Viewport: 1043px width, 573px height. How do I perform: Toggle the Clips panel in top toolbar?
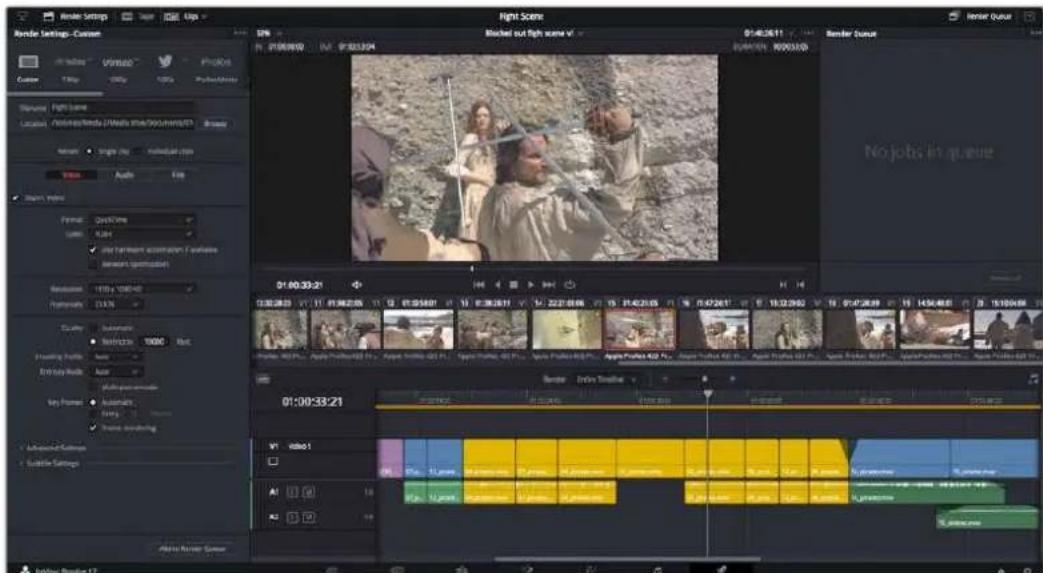185,16
